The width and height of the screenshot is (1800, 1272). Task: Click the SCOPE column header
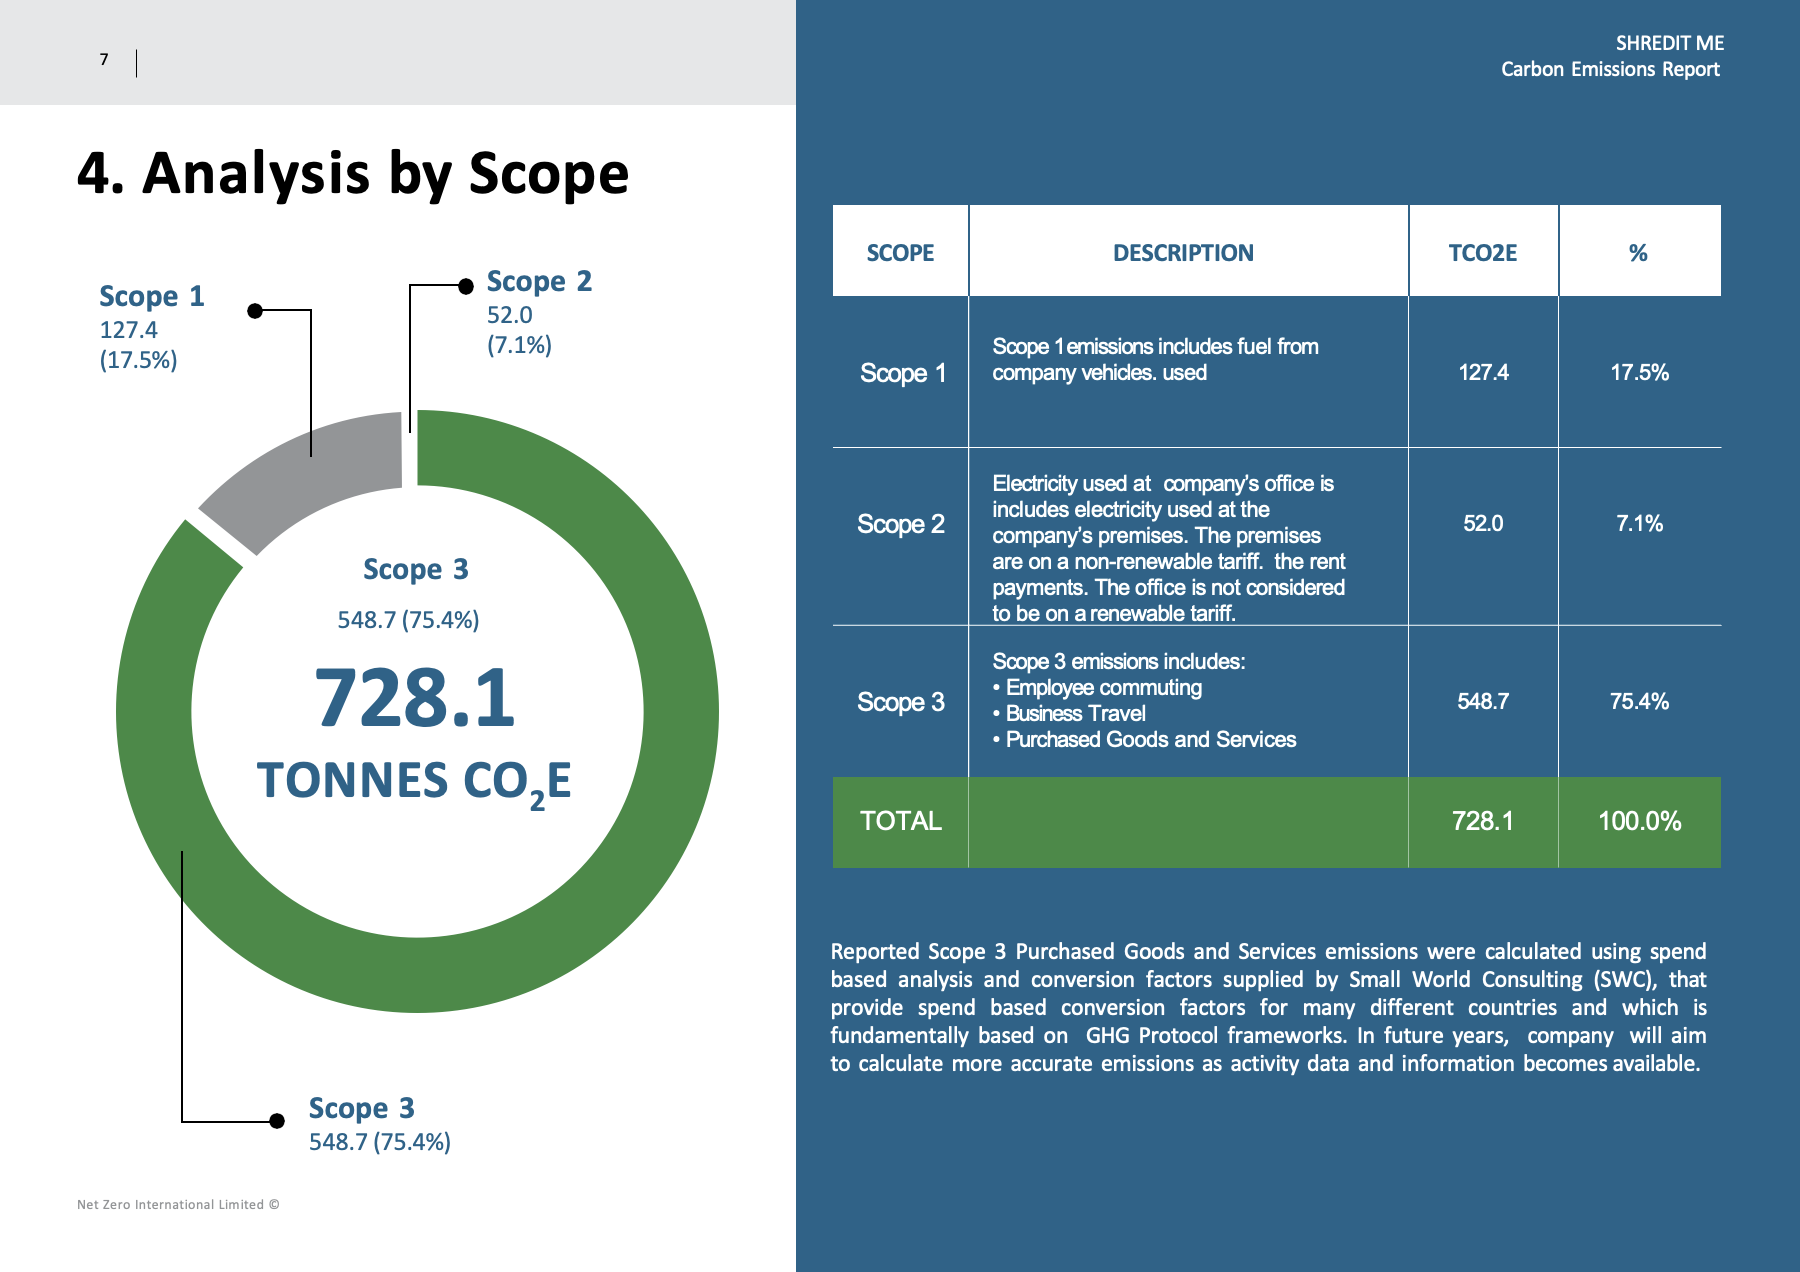coord(900,253)
